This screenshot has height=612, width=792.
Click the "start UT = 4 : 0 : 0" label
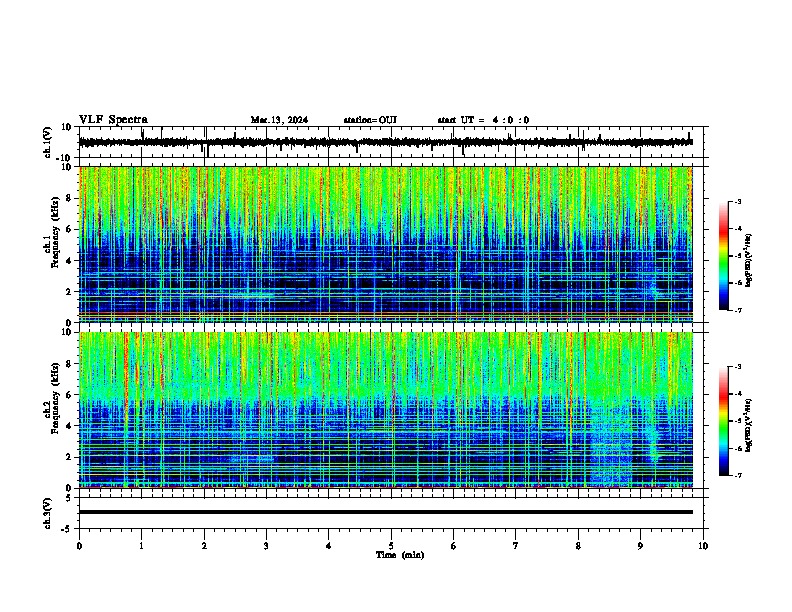(483, 120)
